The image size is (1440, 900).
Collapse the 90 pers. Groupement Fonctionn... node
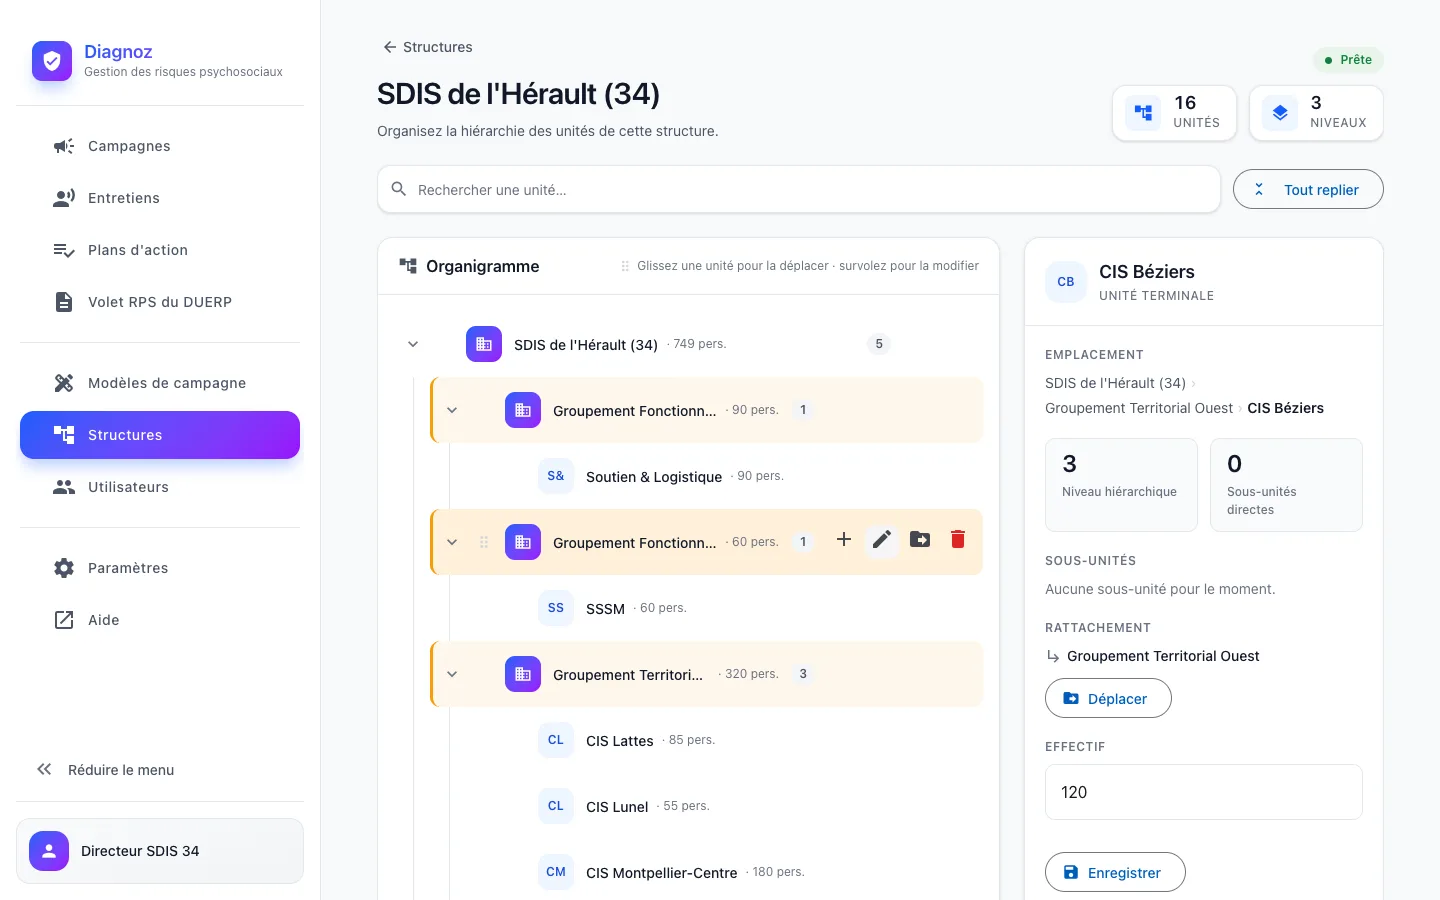pos(452,410)
